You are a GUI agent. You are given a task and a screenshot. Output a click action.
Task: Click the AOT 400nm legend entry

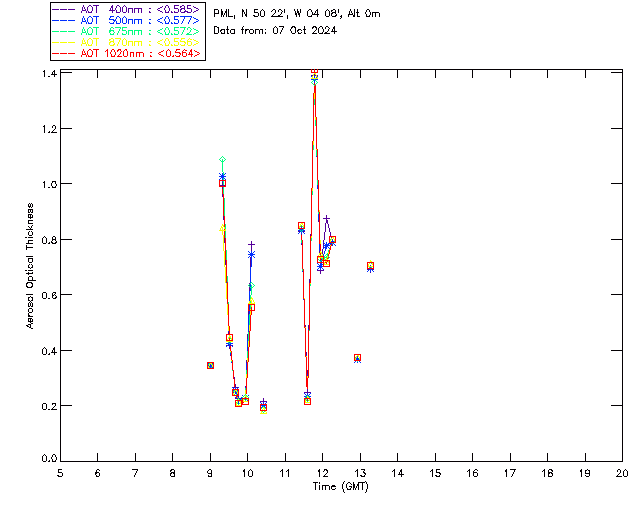126,9
